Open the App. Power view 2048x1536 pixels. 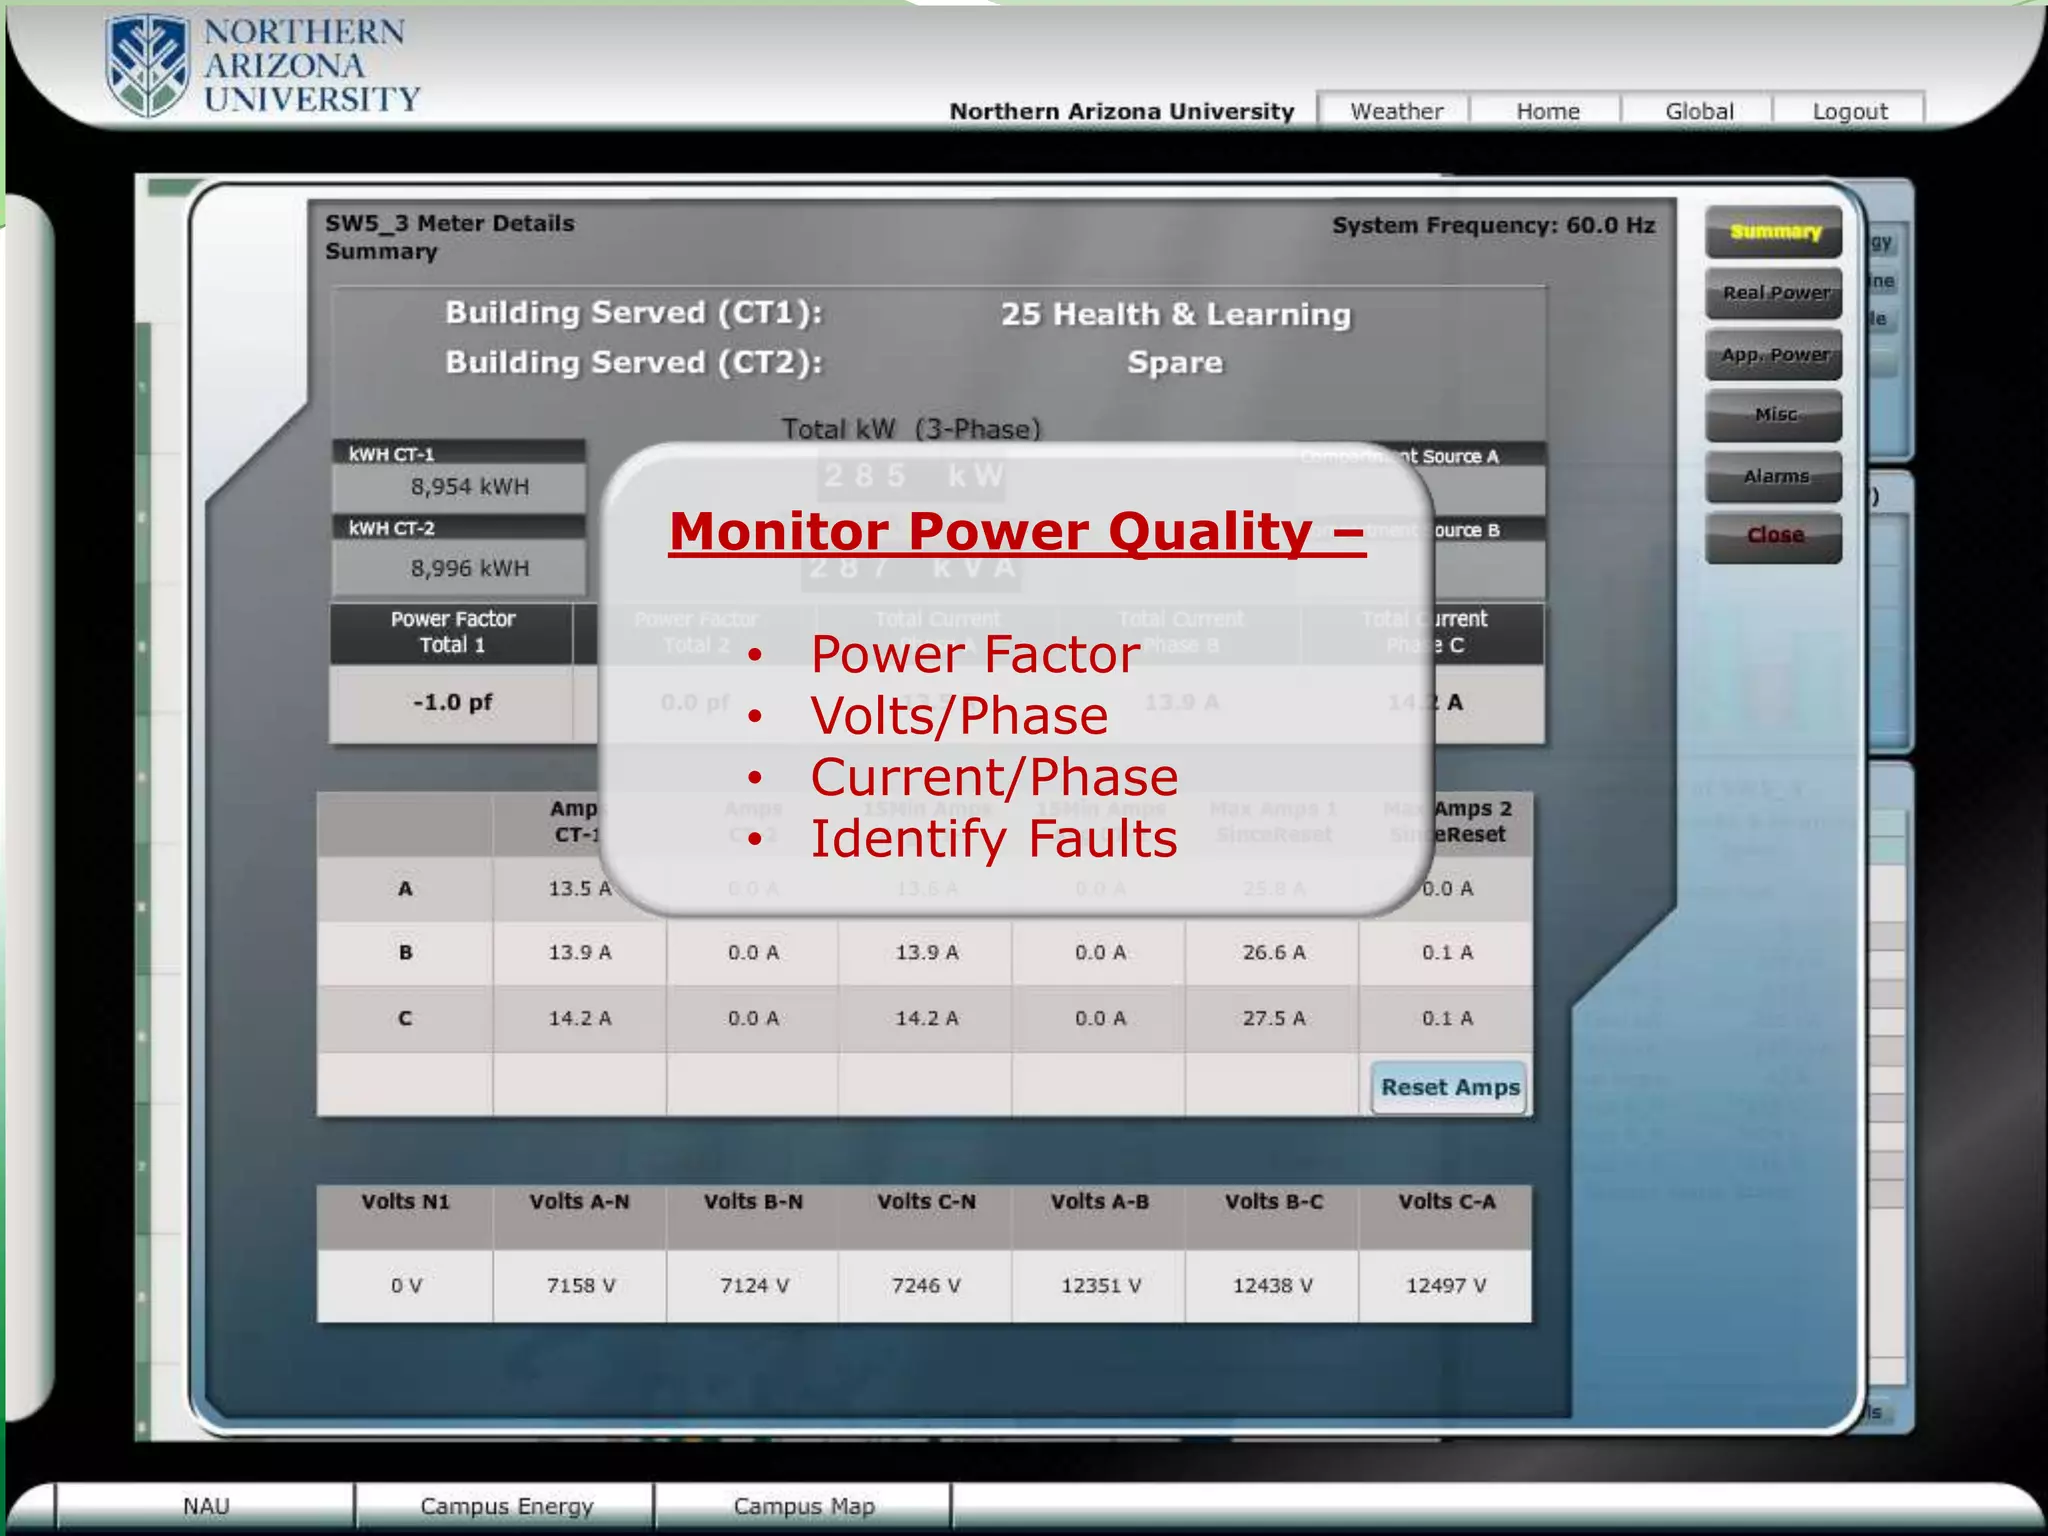(x=1774, y=354)
